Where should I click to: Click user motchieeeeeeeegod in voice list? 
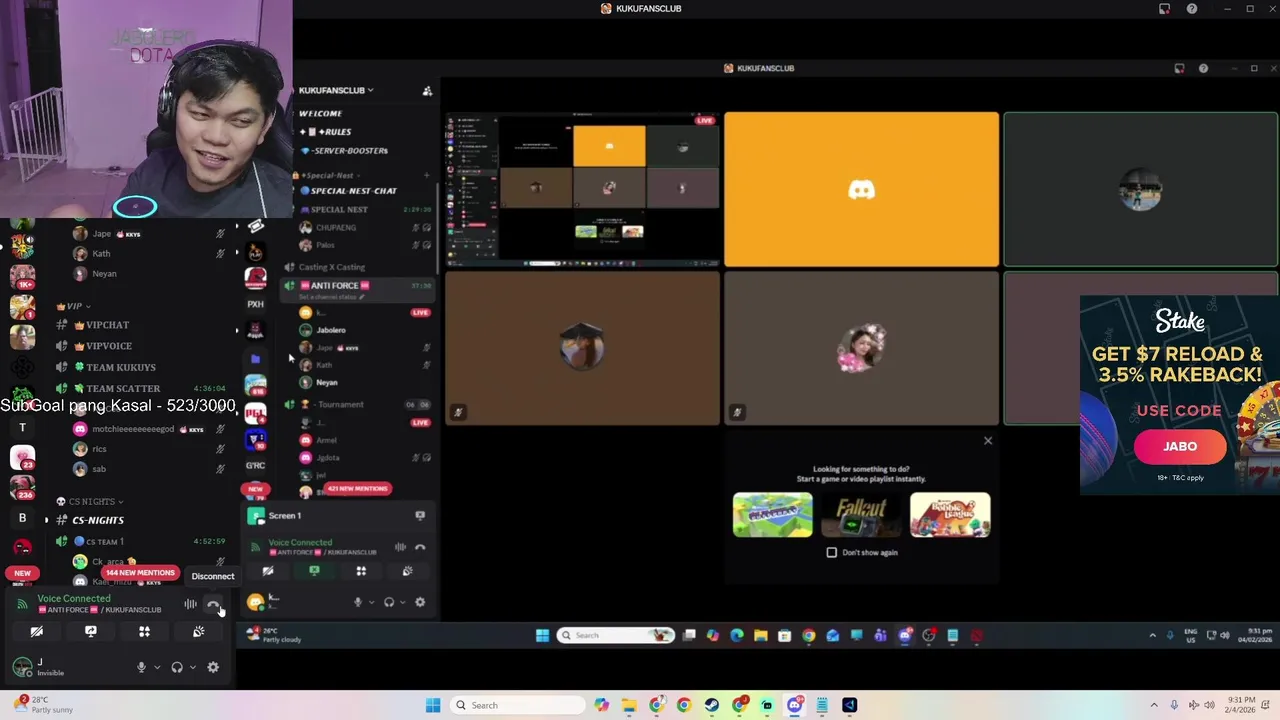(x=133, y=429)
